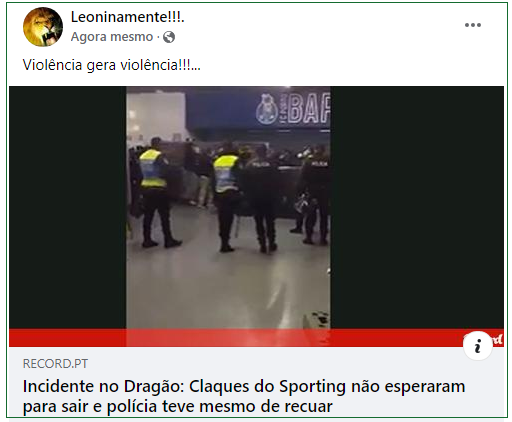This screenshot has height=422, width=512.
Task: Open the Leoninamente!!!. page name
Action: click(x=127, y=17)
